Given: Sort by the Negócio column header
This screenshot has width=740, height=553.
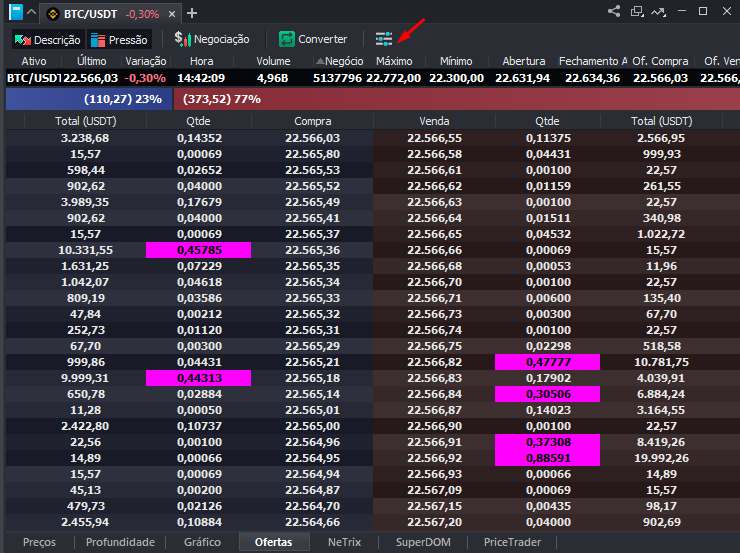Looking at the screenshot, I should point(340,61).
